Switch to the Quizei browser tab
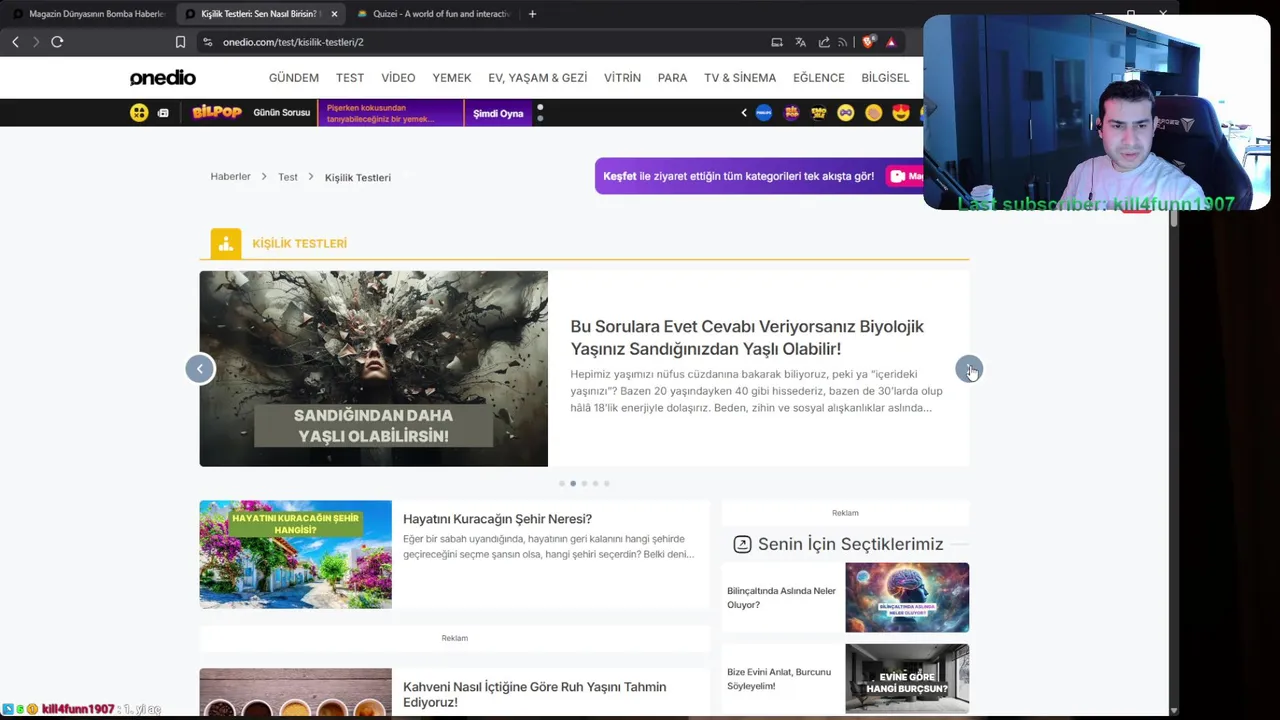The image size is (1280, 720). 434,14
